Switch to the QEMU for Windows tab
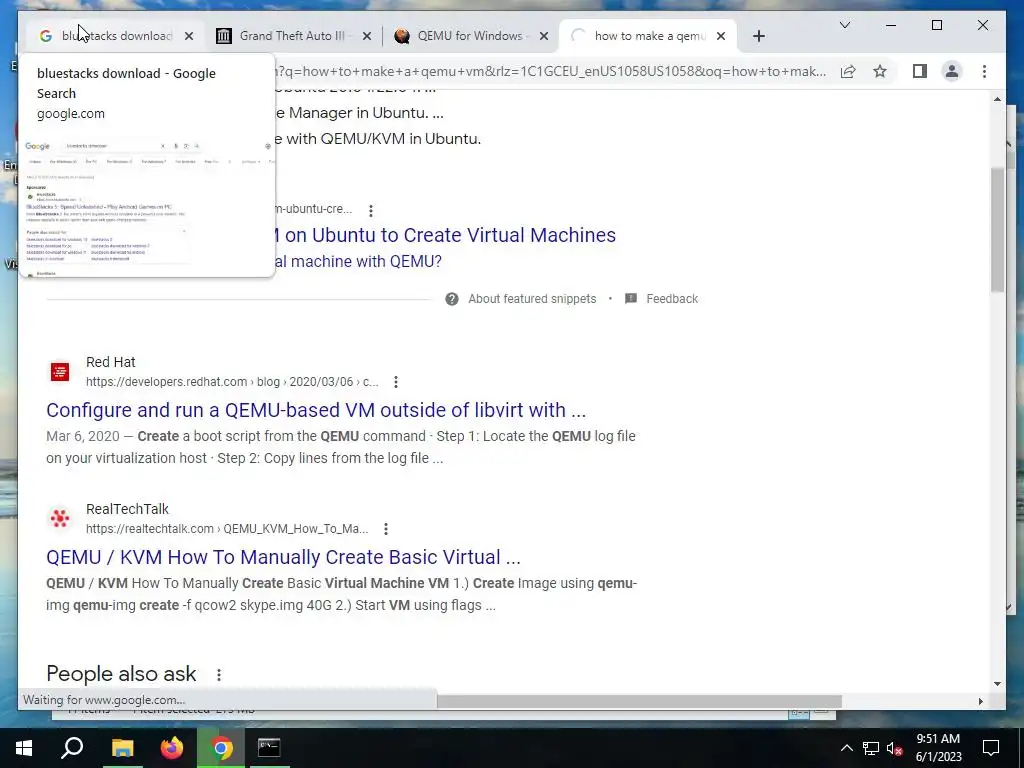 tap(470, 36)
